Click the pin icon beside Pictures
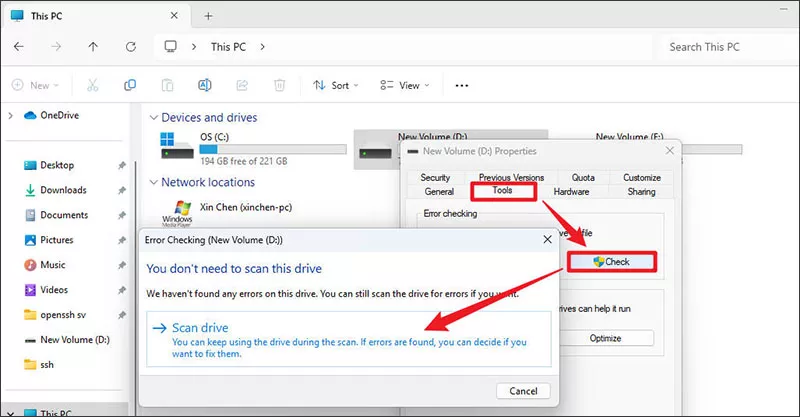This screenshot has width=800, height=417. tap(121, 240)
